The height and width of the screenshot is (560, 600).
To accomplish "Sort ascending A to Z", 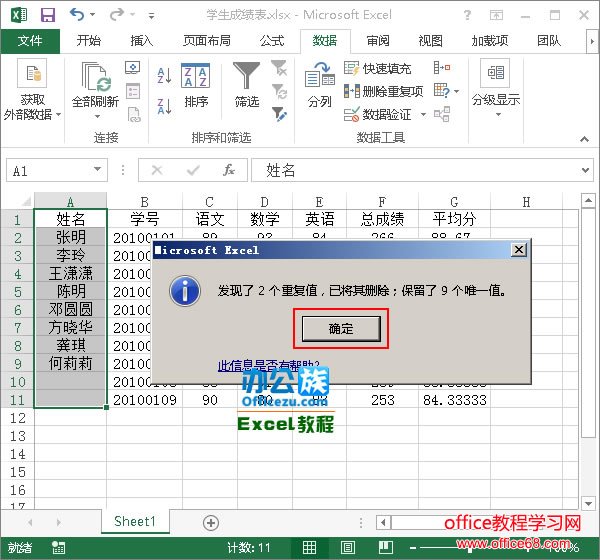I will click(x=165, y=75).
